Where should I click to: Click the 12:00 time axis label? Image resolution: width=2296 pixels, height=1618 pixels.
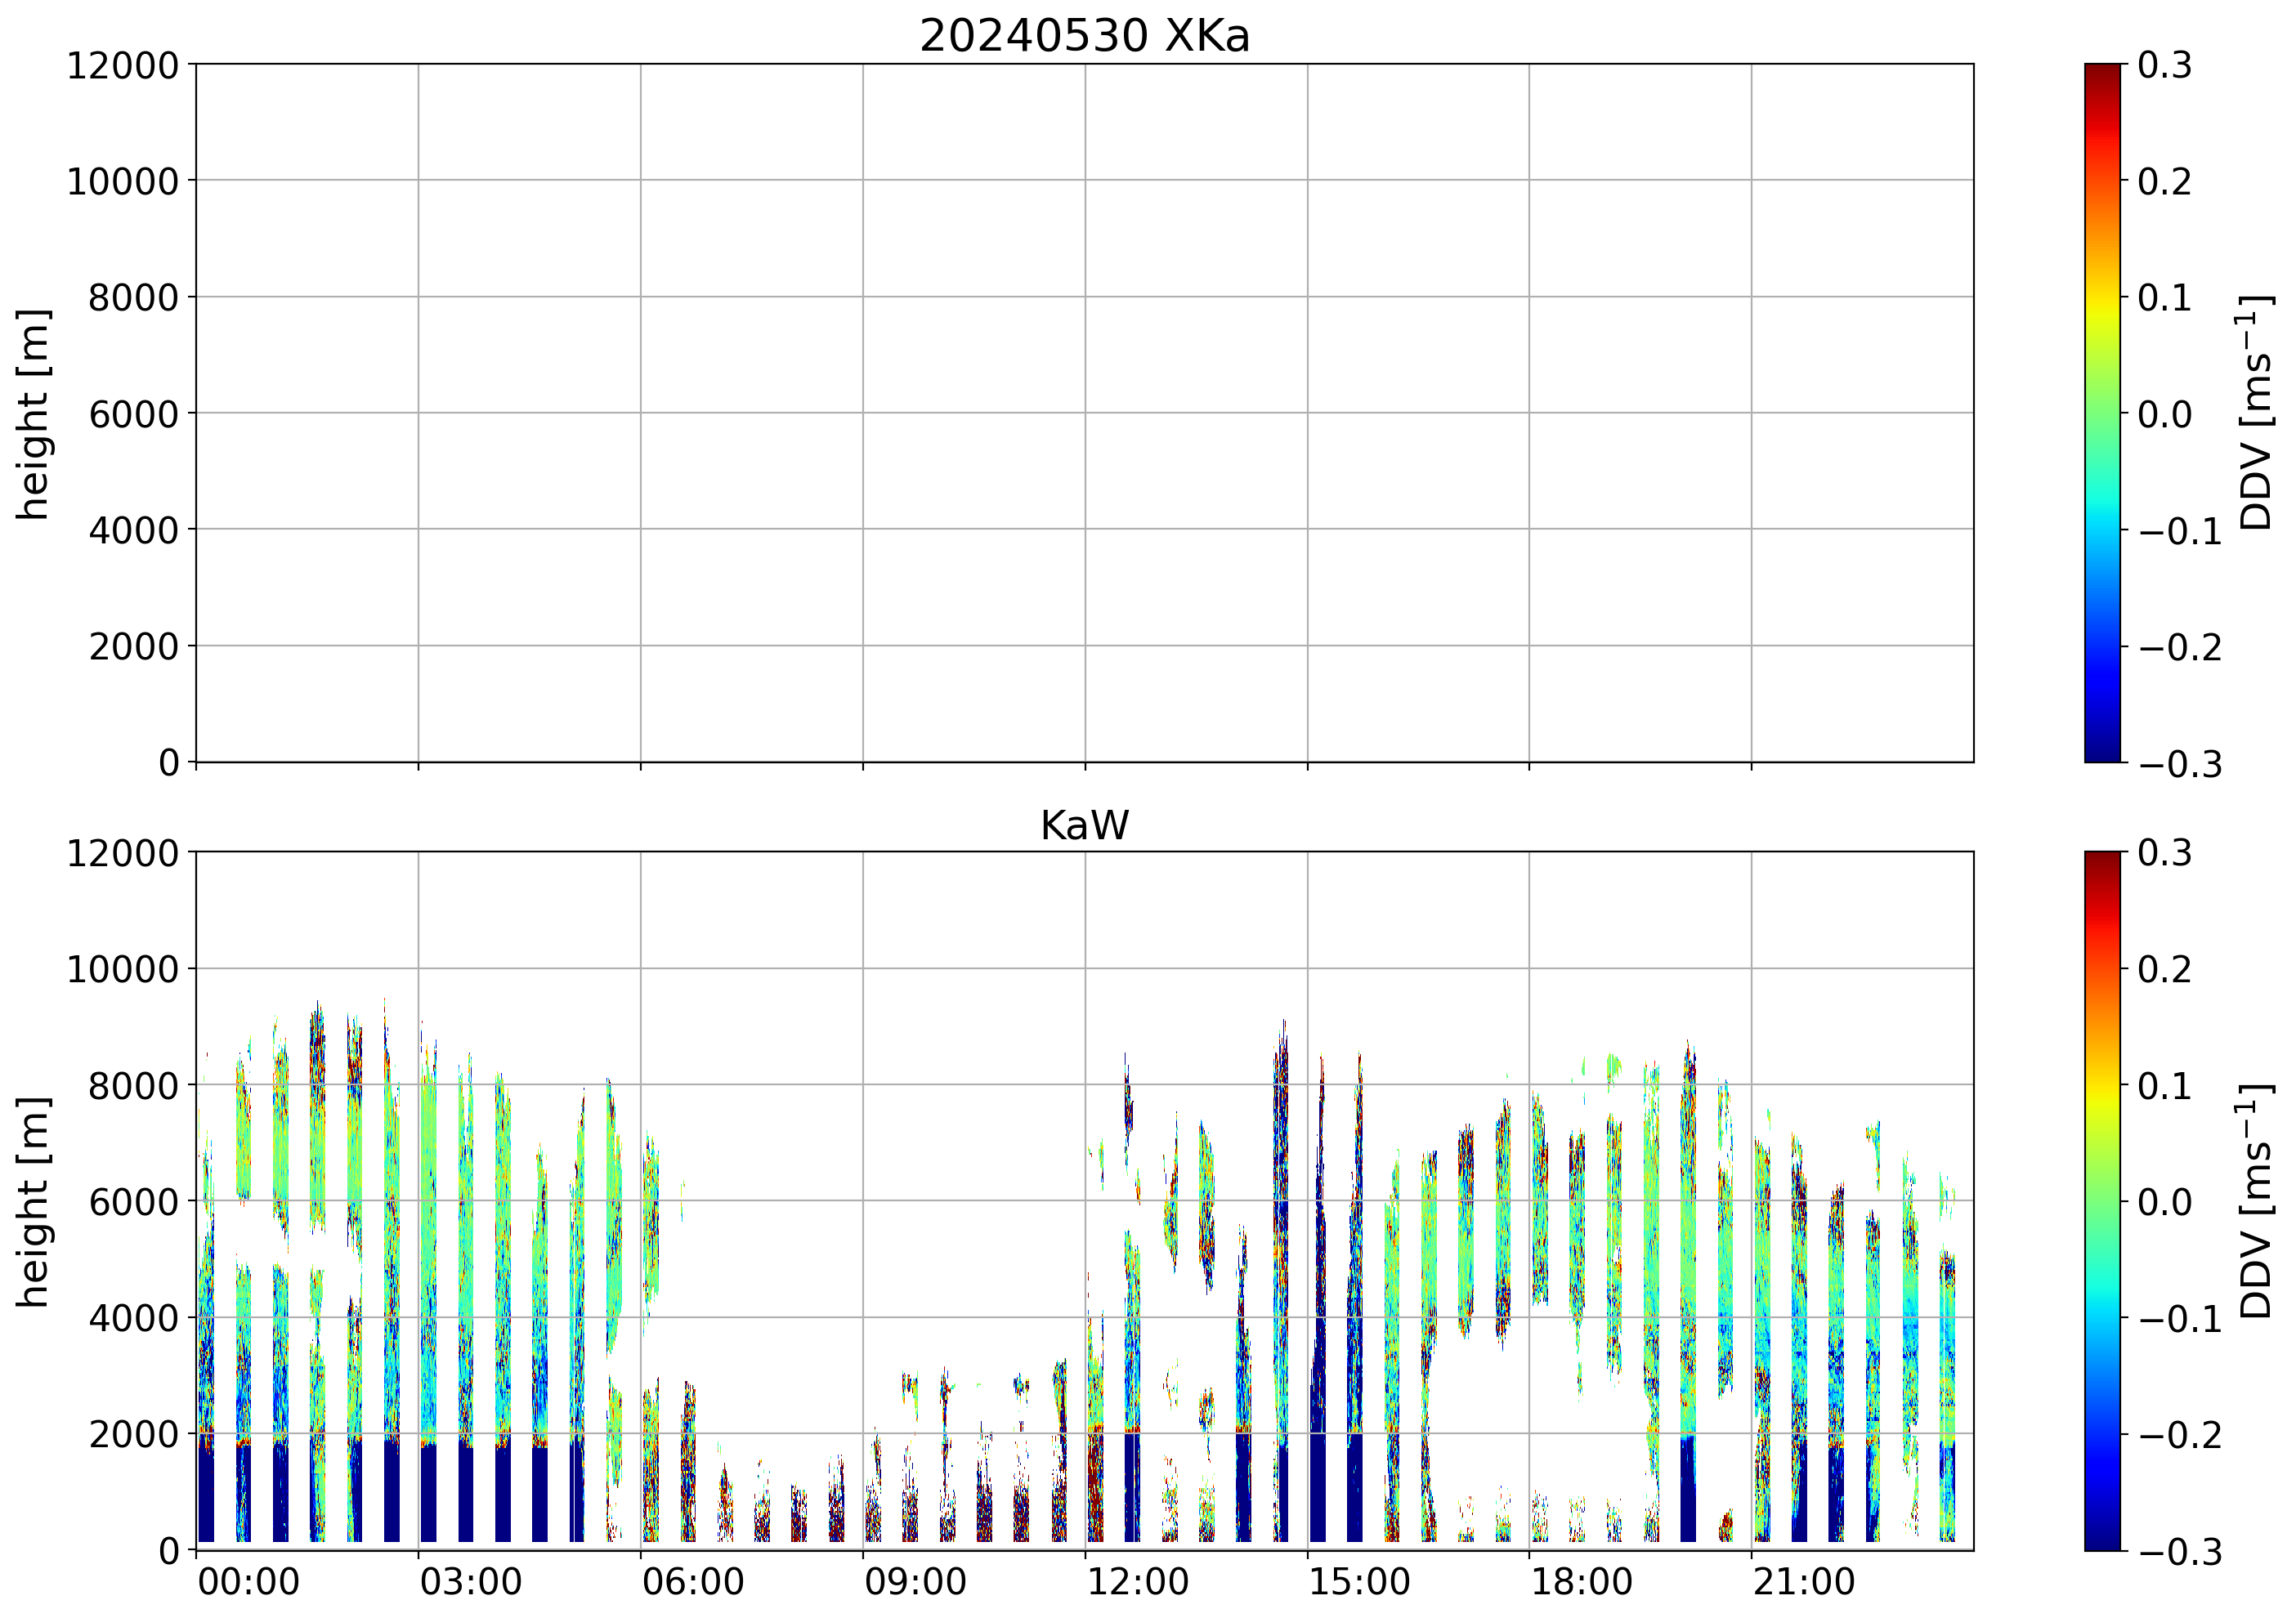click(x=1137, y=1583)
